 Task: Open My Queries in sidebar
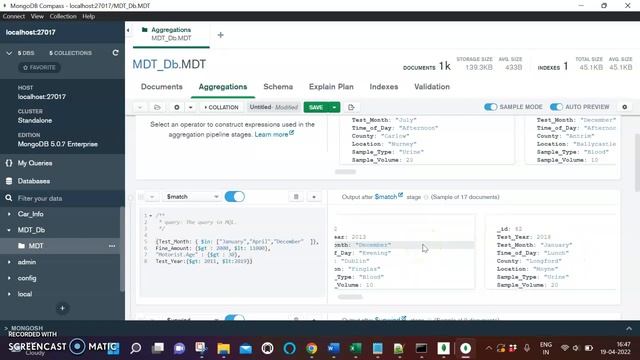coord(35,163)
